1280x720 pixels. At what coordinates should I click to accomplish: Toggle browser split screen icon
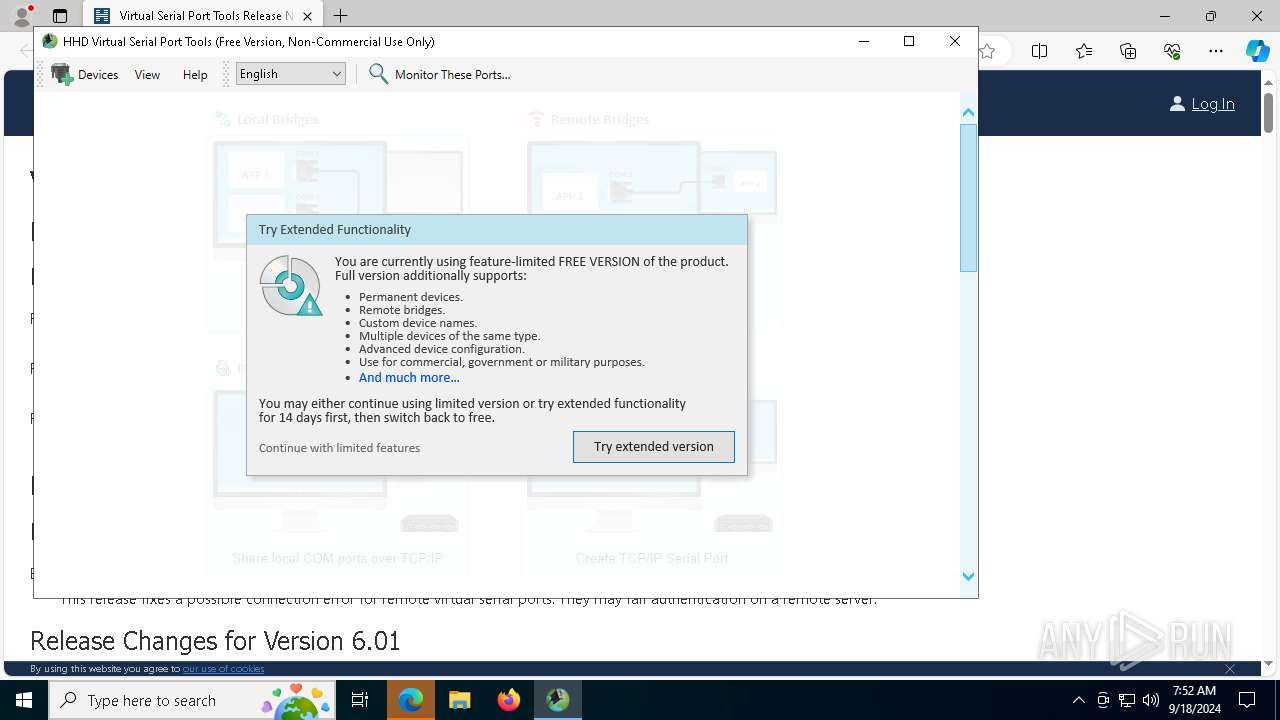1039,52
